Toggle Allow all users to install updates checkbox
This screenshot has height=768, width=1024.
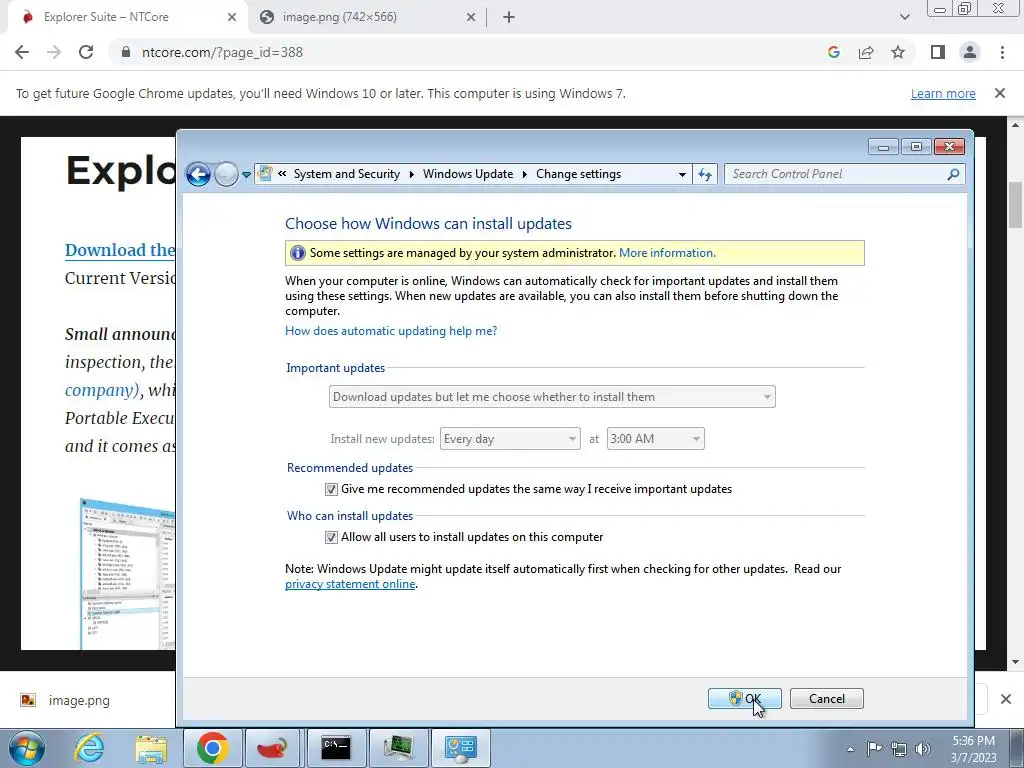[x=331, y=537]
